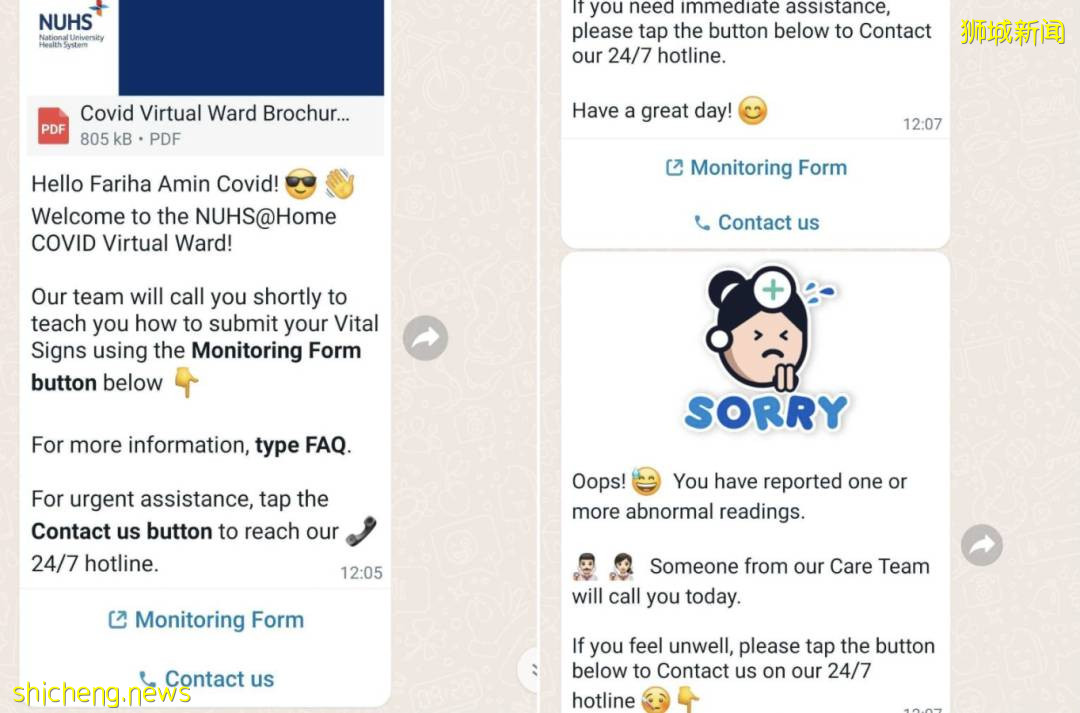Click the Covid Virtual Ward Brochur file name
1080x713 pixels.
(x=215, y=113)
